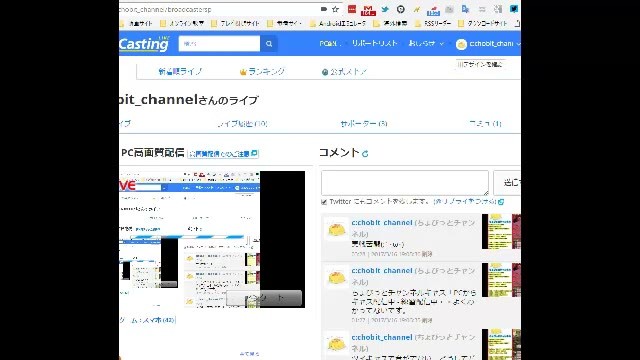
Task: Click the TwitCasting logo
Action: [144, 44]
